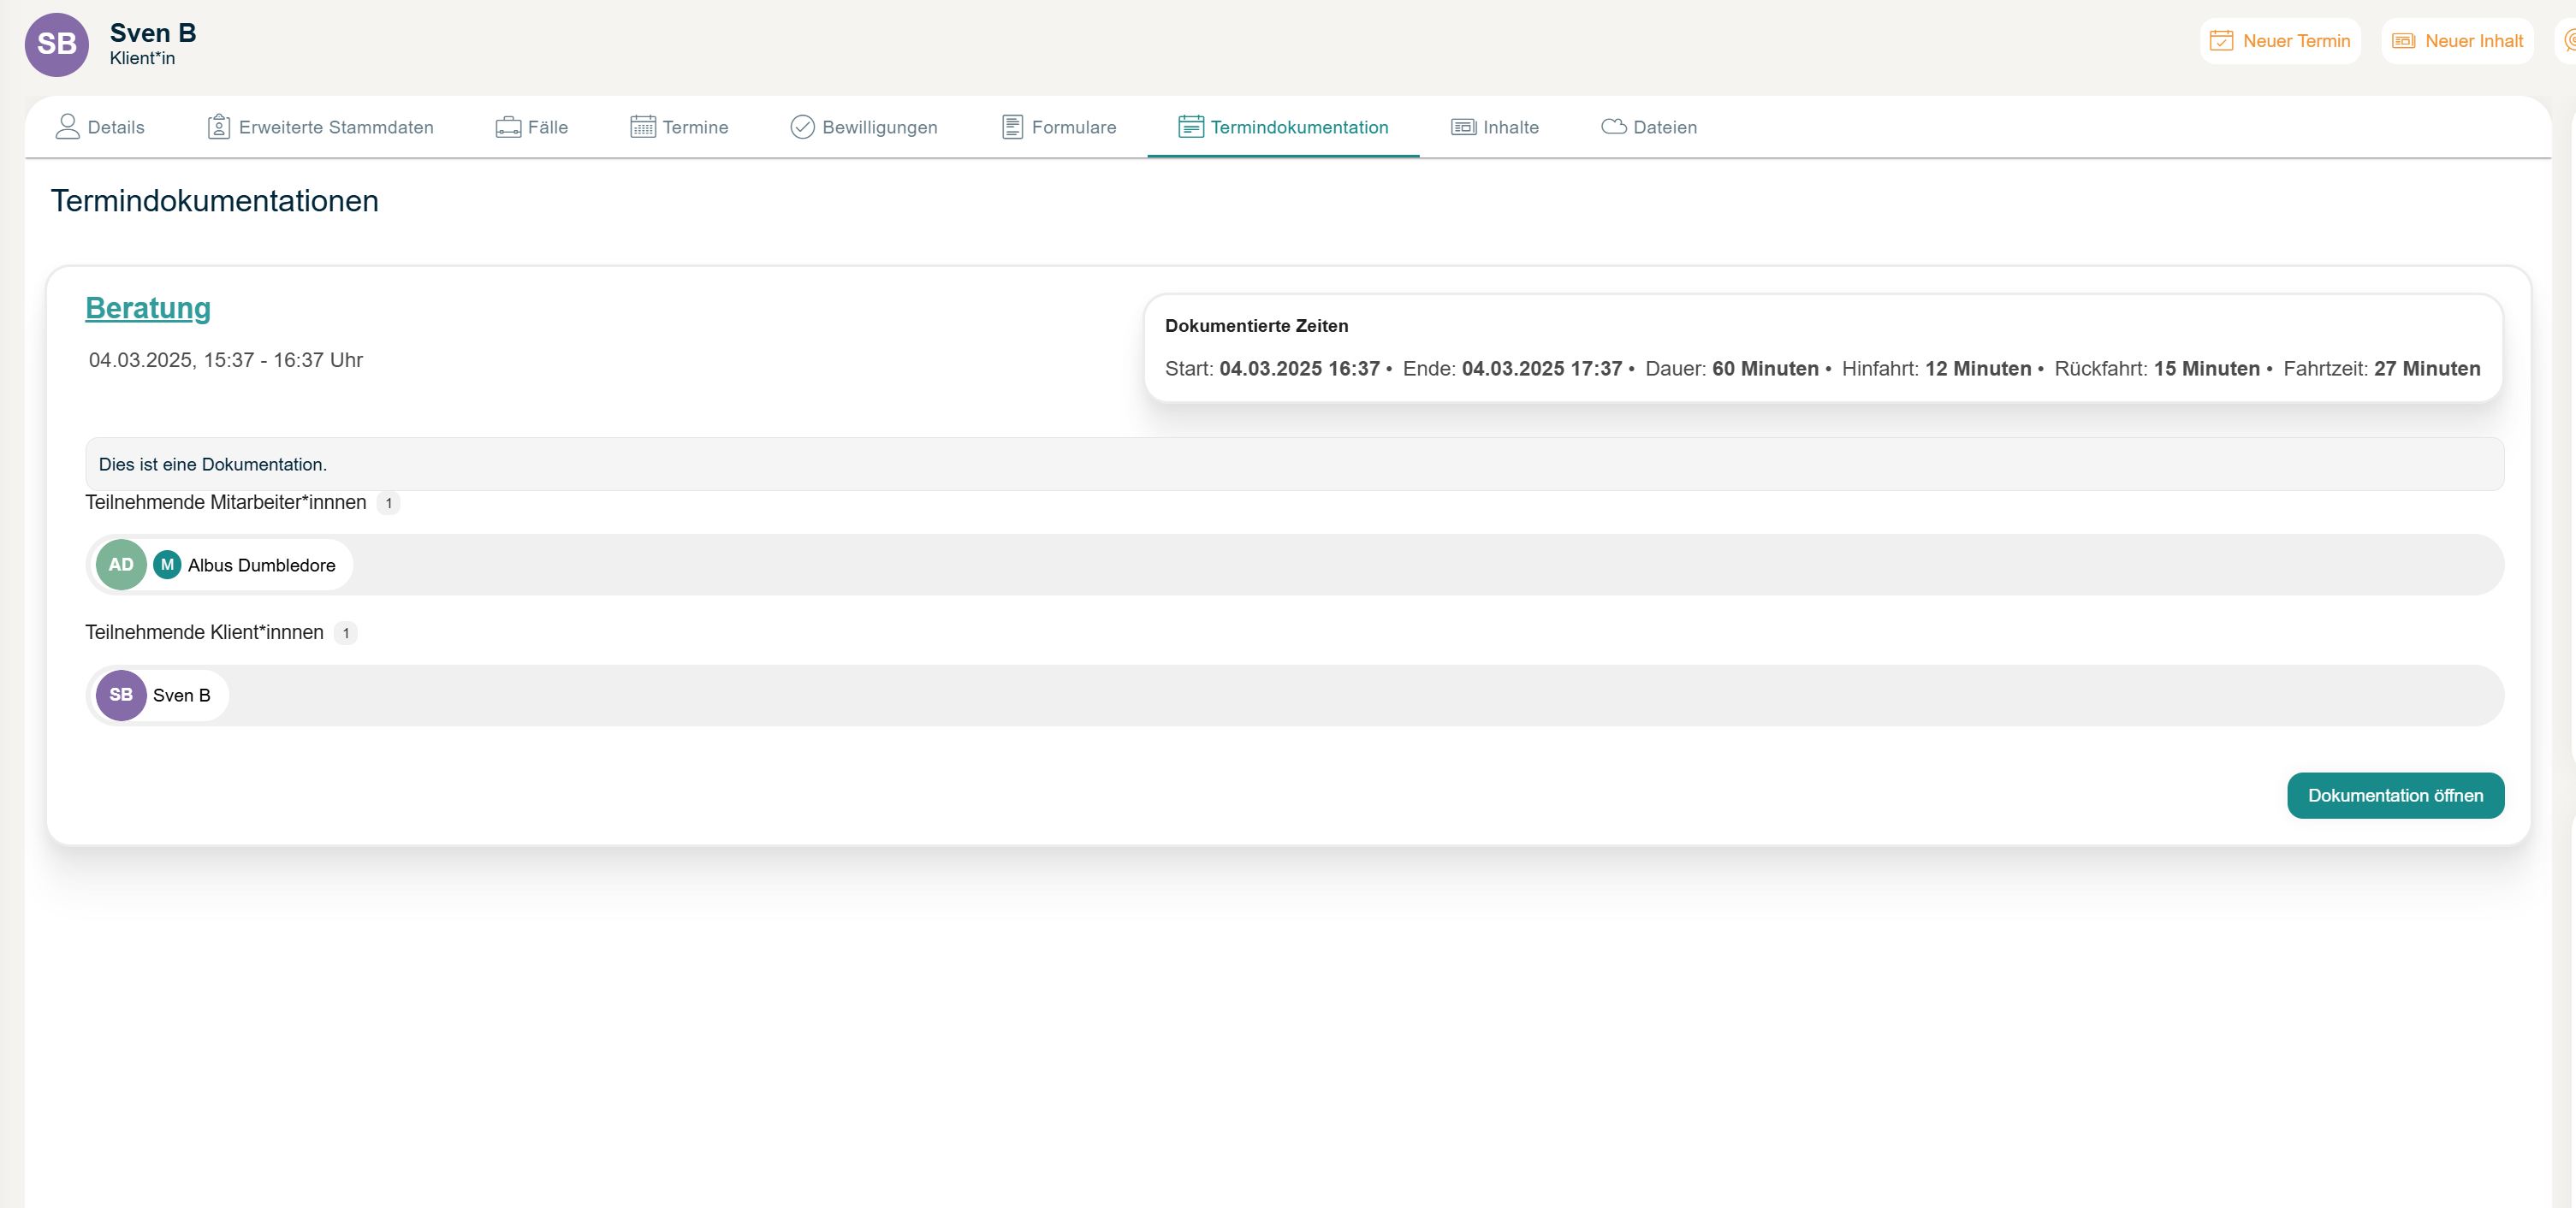2576x1208 pixels.
Task: Click the cloud icon for Dateien
Action: [x=1613, y=126]
